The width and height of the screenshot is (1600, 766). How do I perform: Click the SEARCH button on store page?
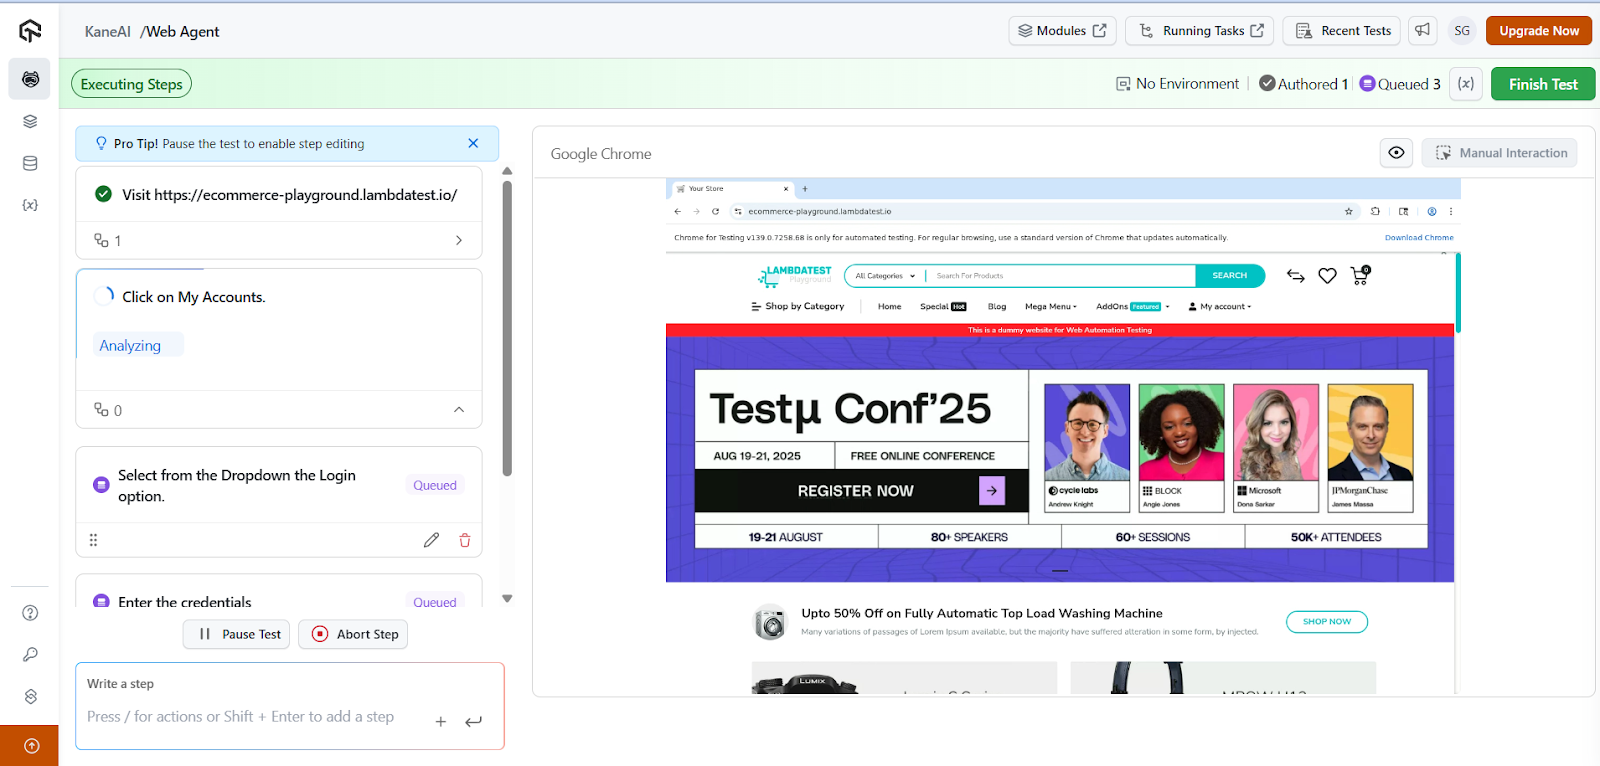point(1229,276)
